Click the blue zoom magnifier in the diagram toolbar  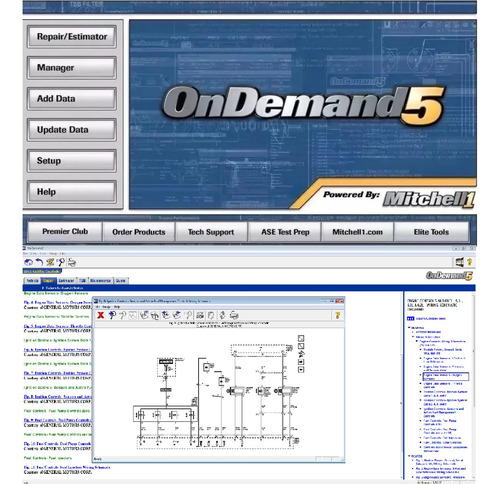point(112,315)
